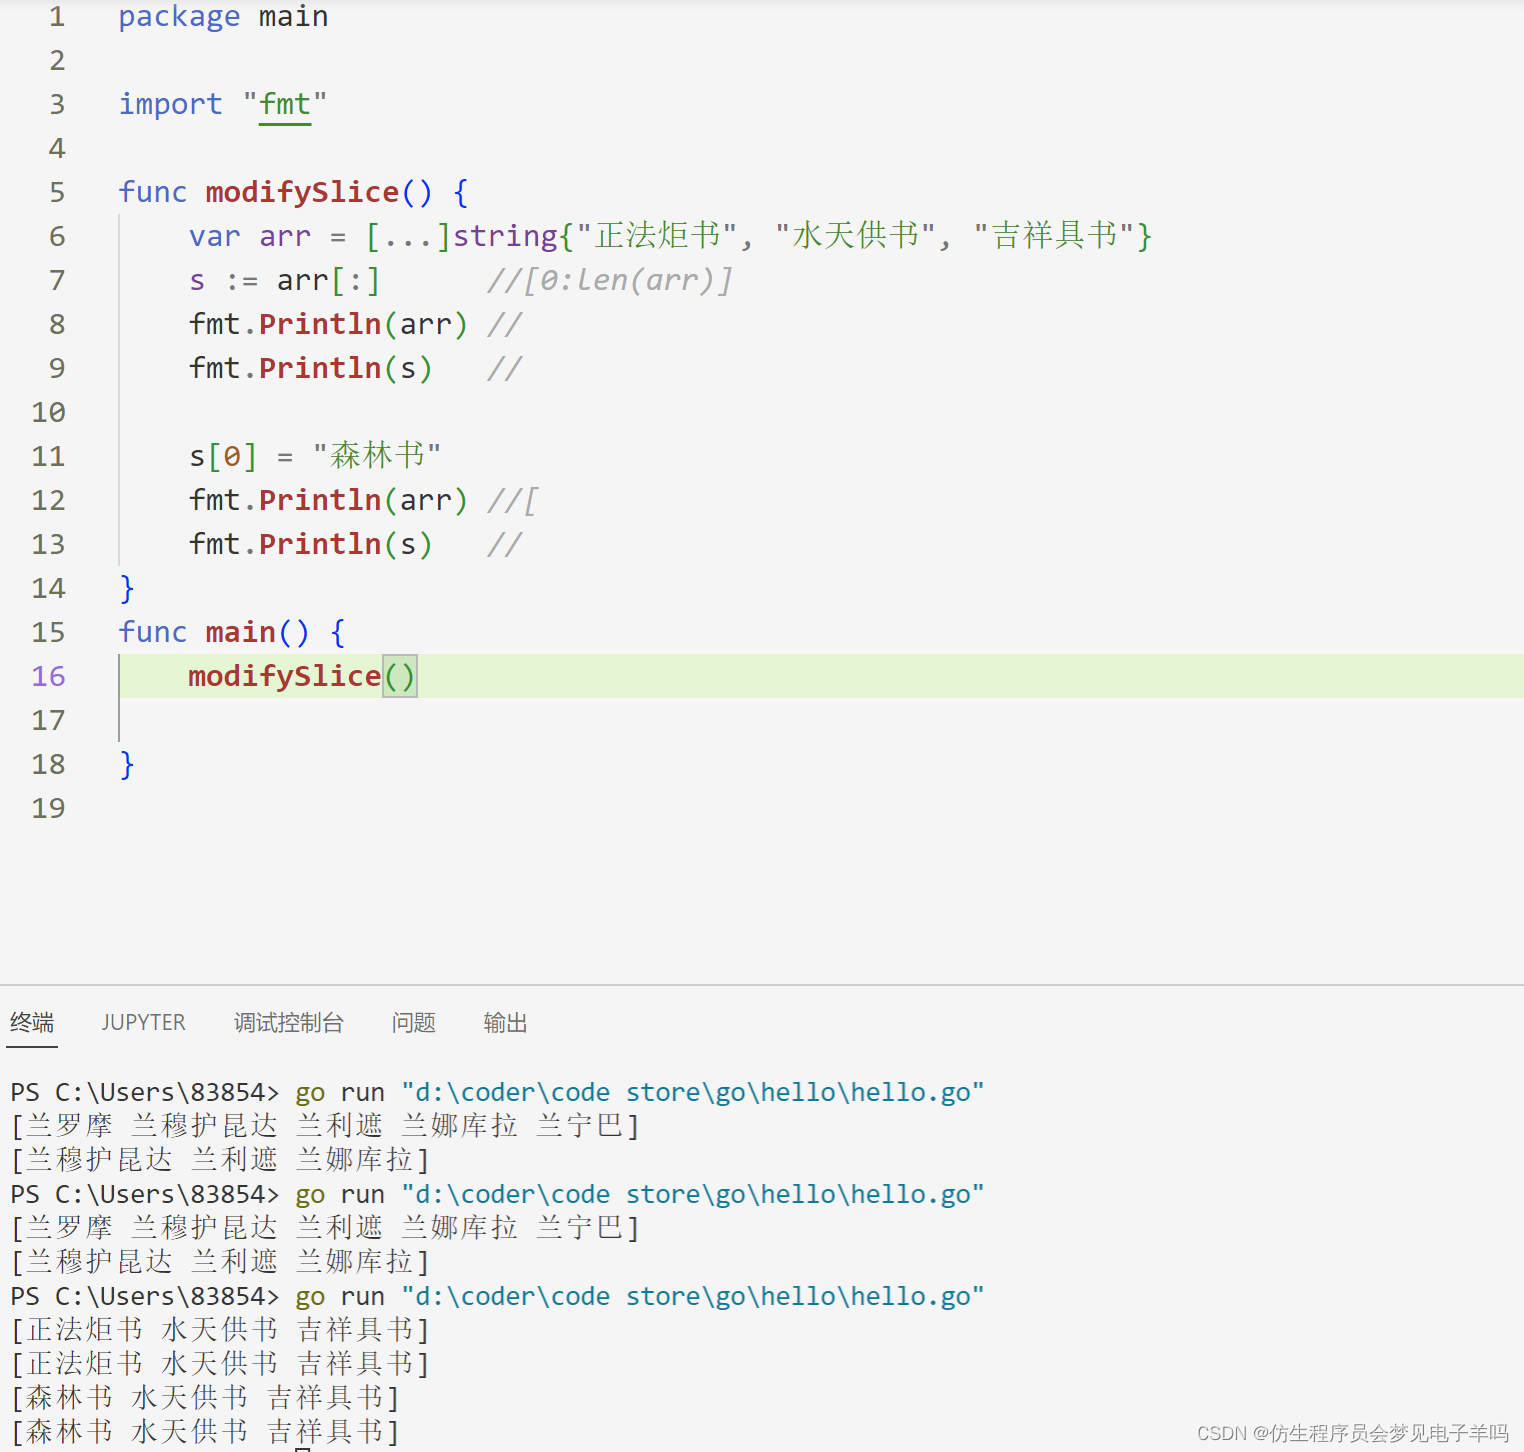Click line number 11 in the gutter
Screen dimensions: 1524x1452
[48, 456]
